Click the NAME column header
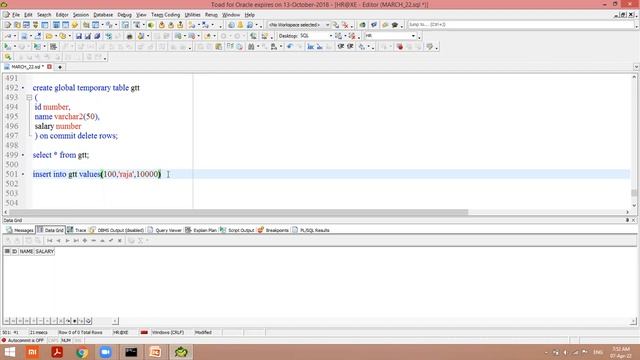This screenshot has height=360, width=640. (x=27, y=251)
